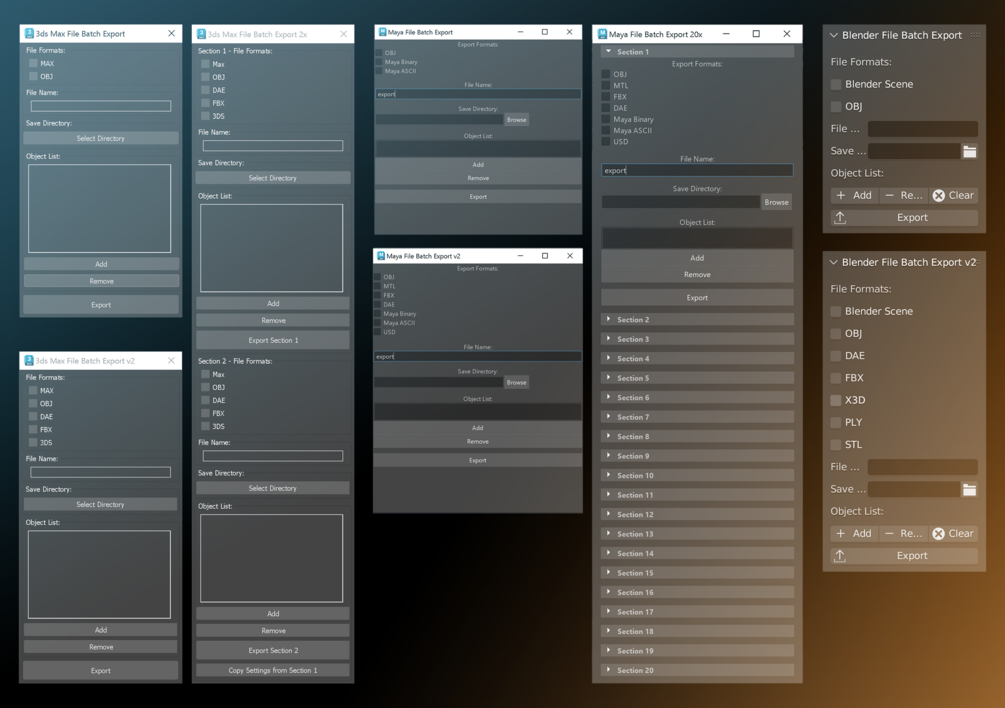The width and height of the screenshot is (1005, 708).
Task: Click drag-handle dots on Blender File Batch Export header
Action: coord(975,35)
